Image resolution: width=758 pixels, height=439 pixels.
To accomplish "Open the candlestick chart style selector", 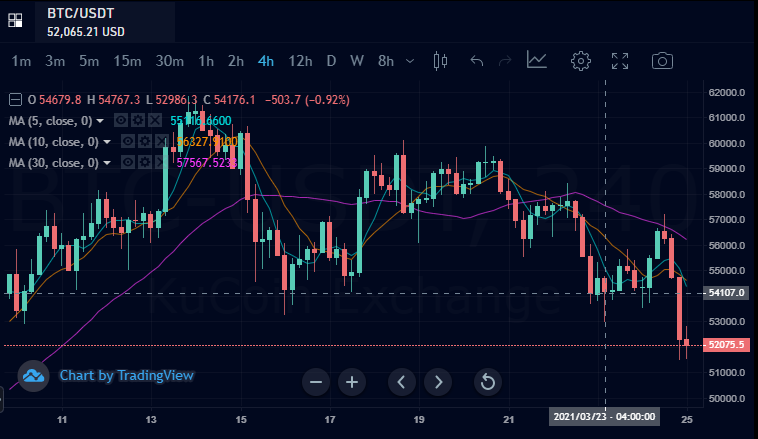I will 440,61.
